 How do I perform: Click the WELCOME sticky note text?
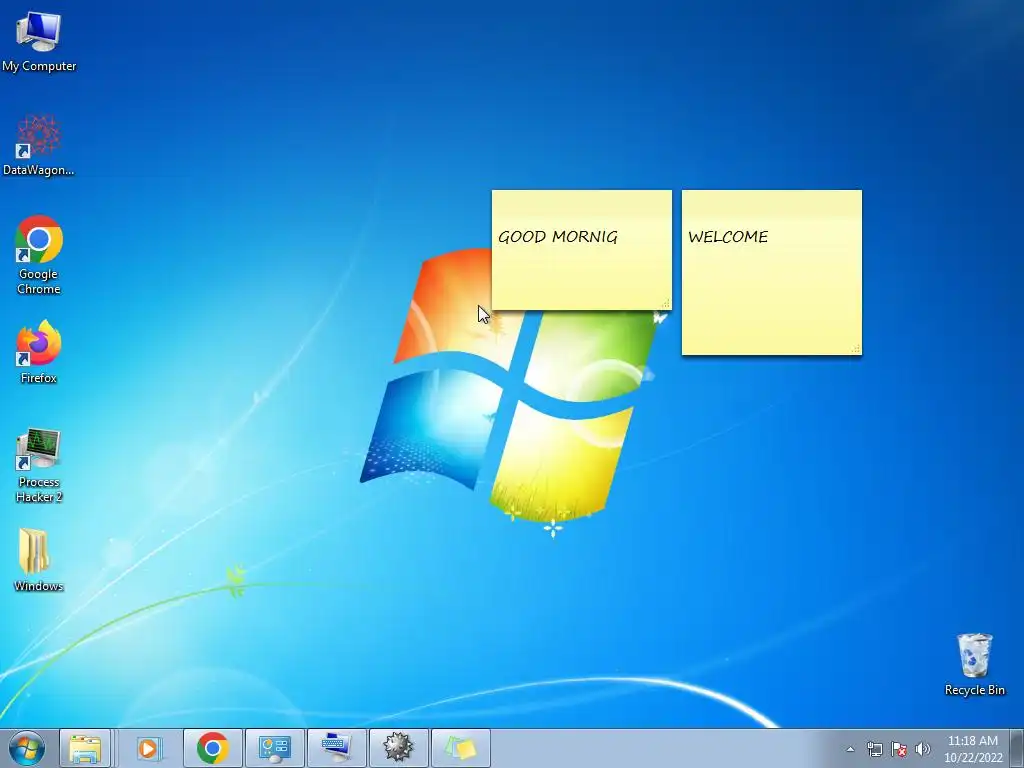[728, 236]
